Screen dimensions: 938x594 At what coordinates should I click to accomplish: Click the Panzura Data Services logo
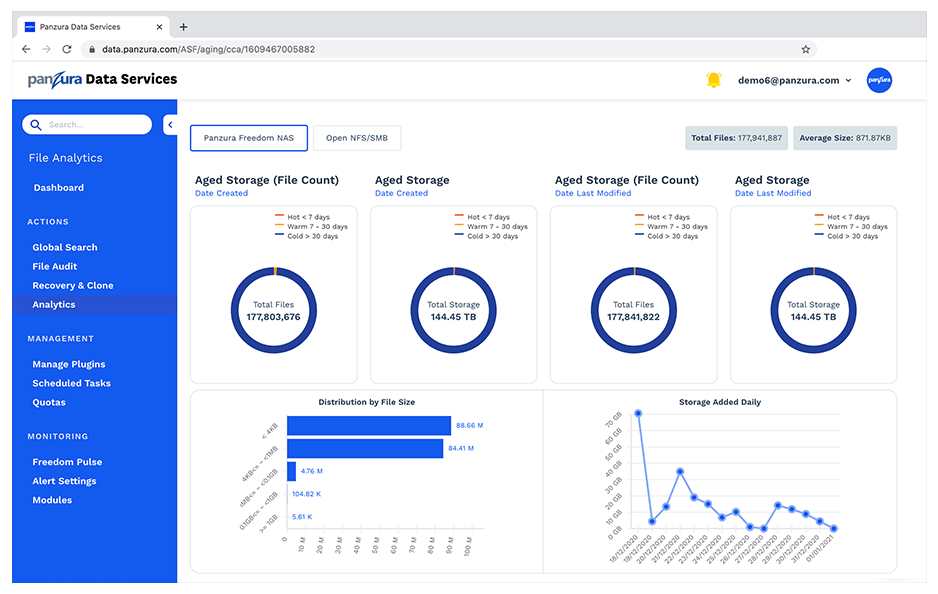click(102, 80)
